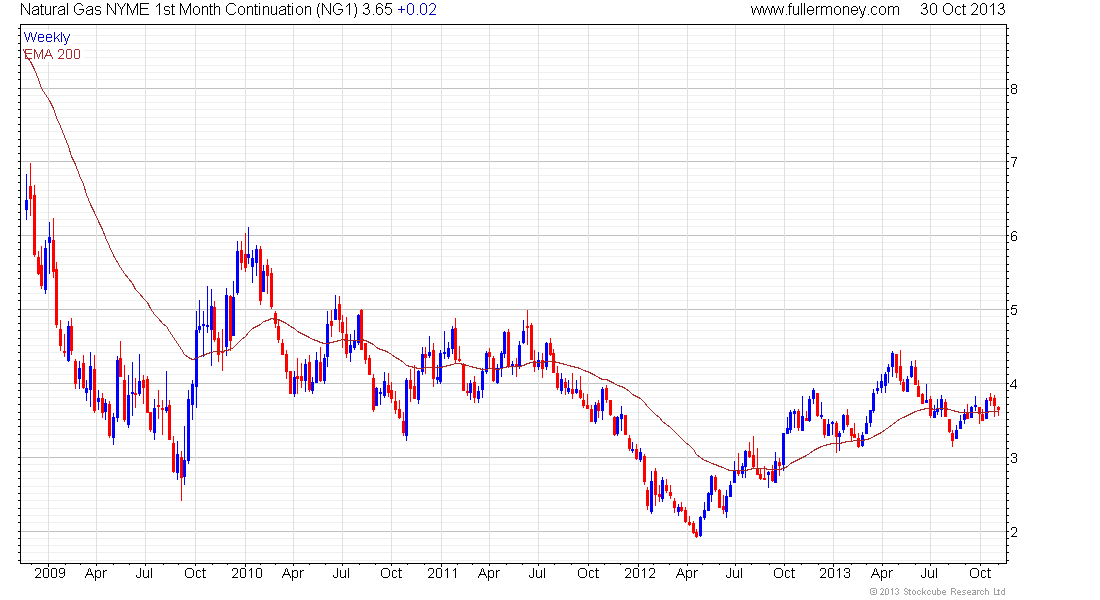Click the price level 2 axis label
The height and width of the screenshot is (600, 1100).
1013,532
